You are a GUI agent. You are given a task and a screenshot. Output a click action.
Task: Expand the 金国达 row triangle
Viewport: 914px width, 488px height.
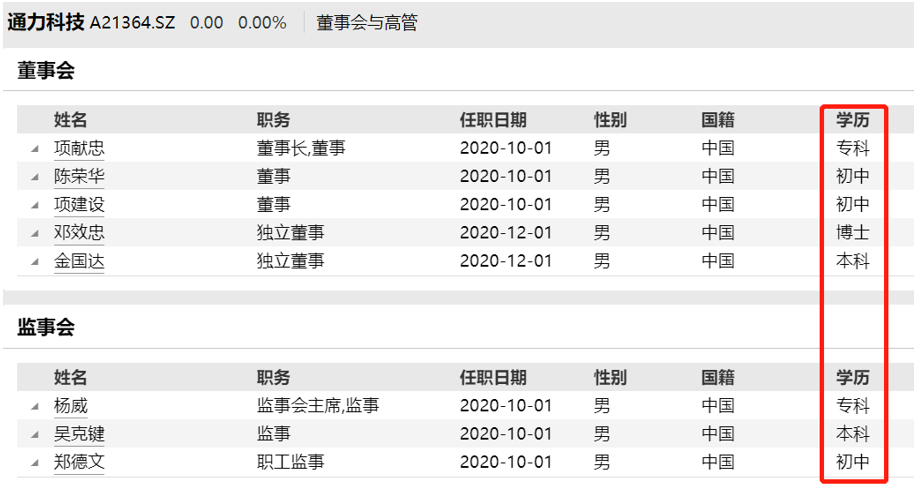coord(35,261)
